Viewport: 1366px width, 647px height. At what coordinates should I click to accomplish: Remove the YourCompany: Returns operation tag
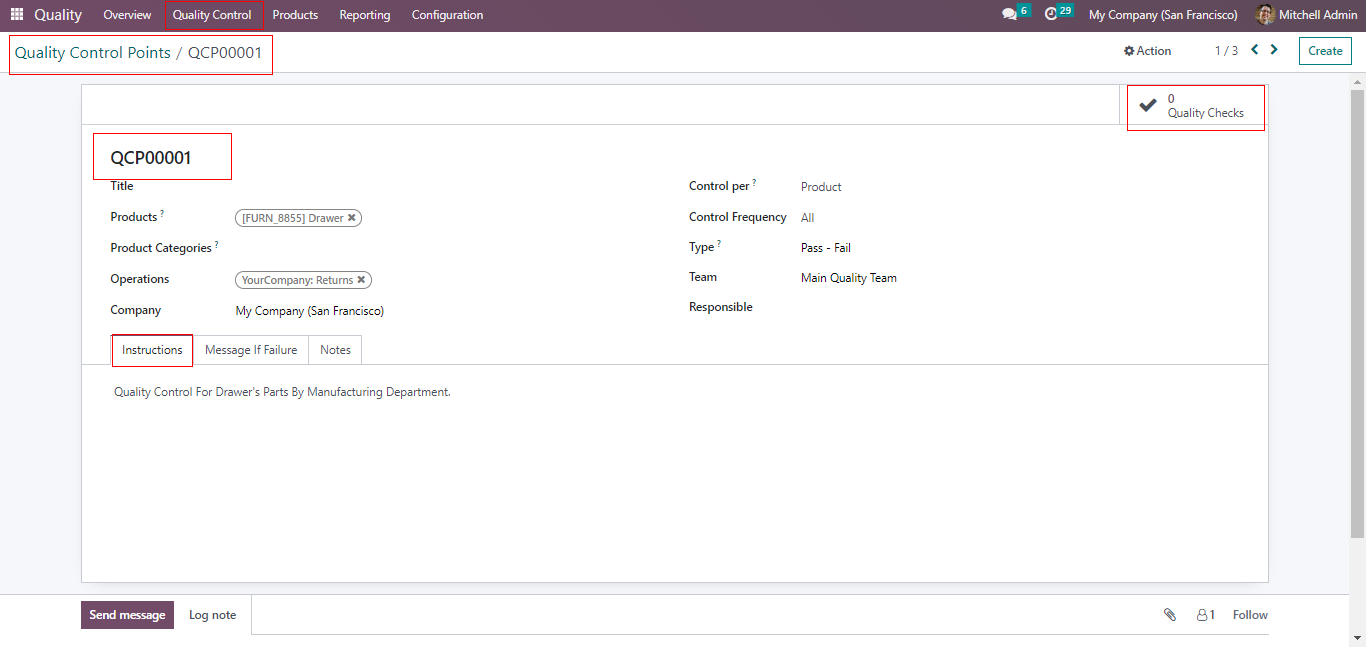pos(361,280)
